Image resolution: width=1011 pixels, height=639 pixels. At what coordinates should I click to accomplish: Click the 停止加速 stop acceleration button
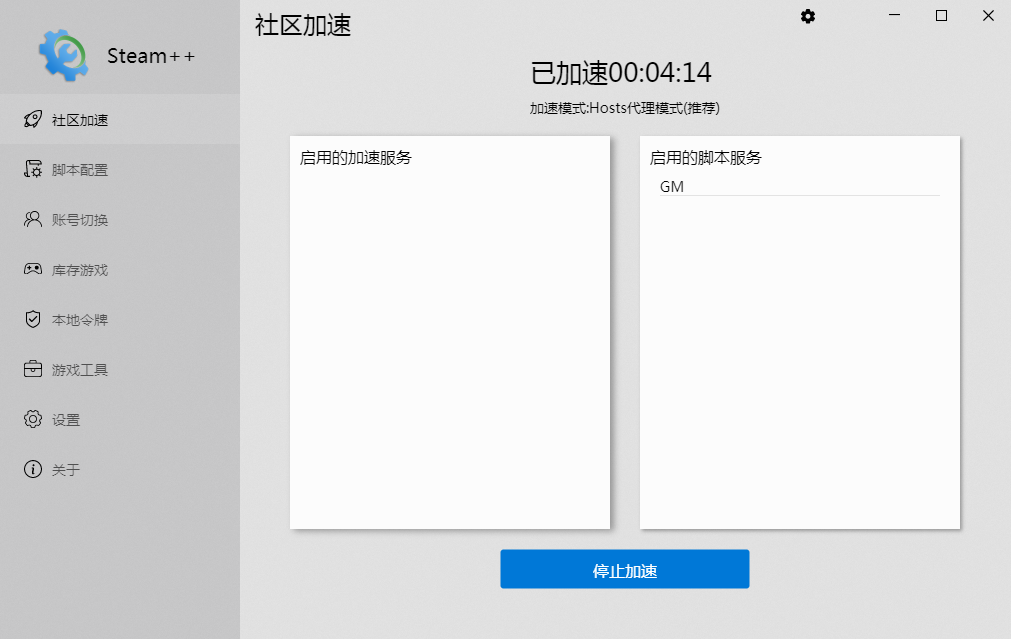[x=624, y=568]
